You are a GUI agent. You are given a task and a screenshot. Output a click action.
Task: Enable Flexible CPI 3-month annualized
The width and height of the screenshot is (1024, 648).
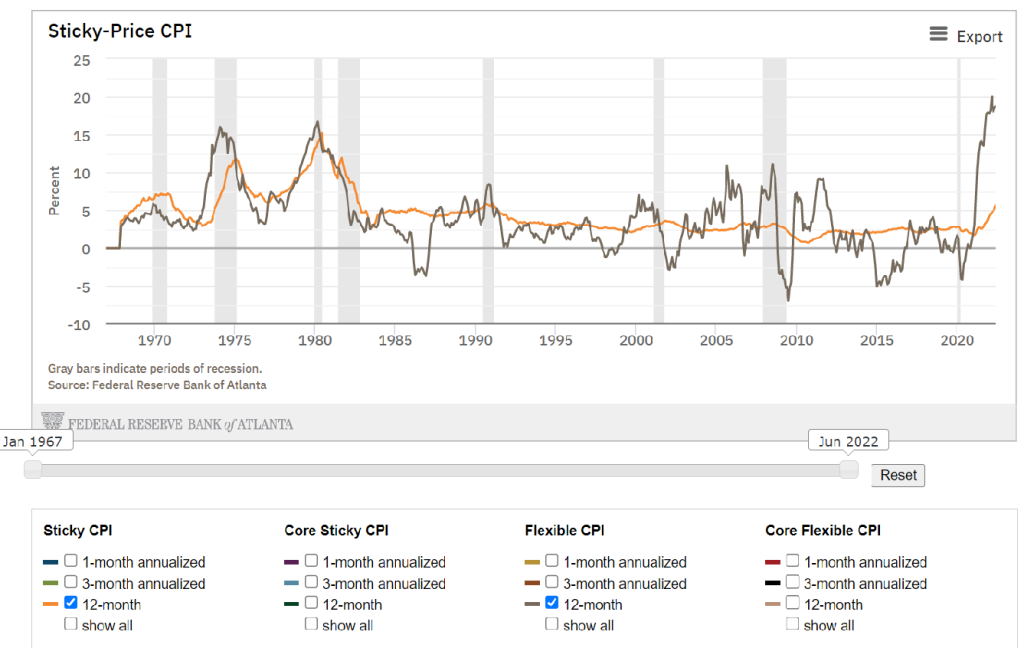coord(552,582)
